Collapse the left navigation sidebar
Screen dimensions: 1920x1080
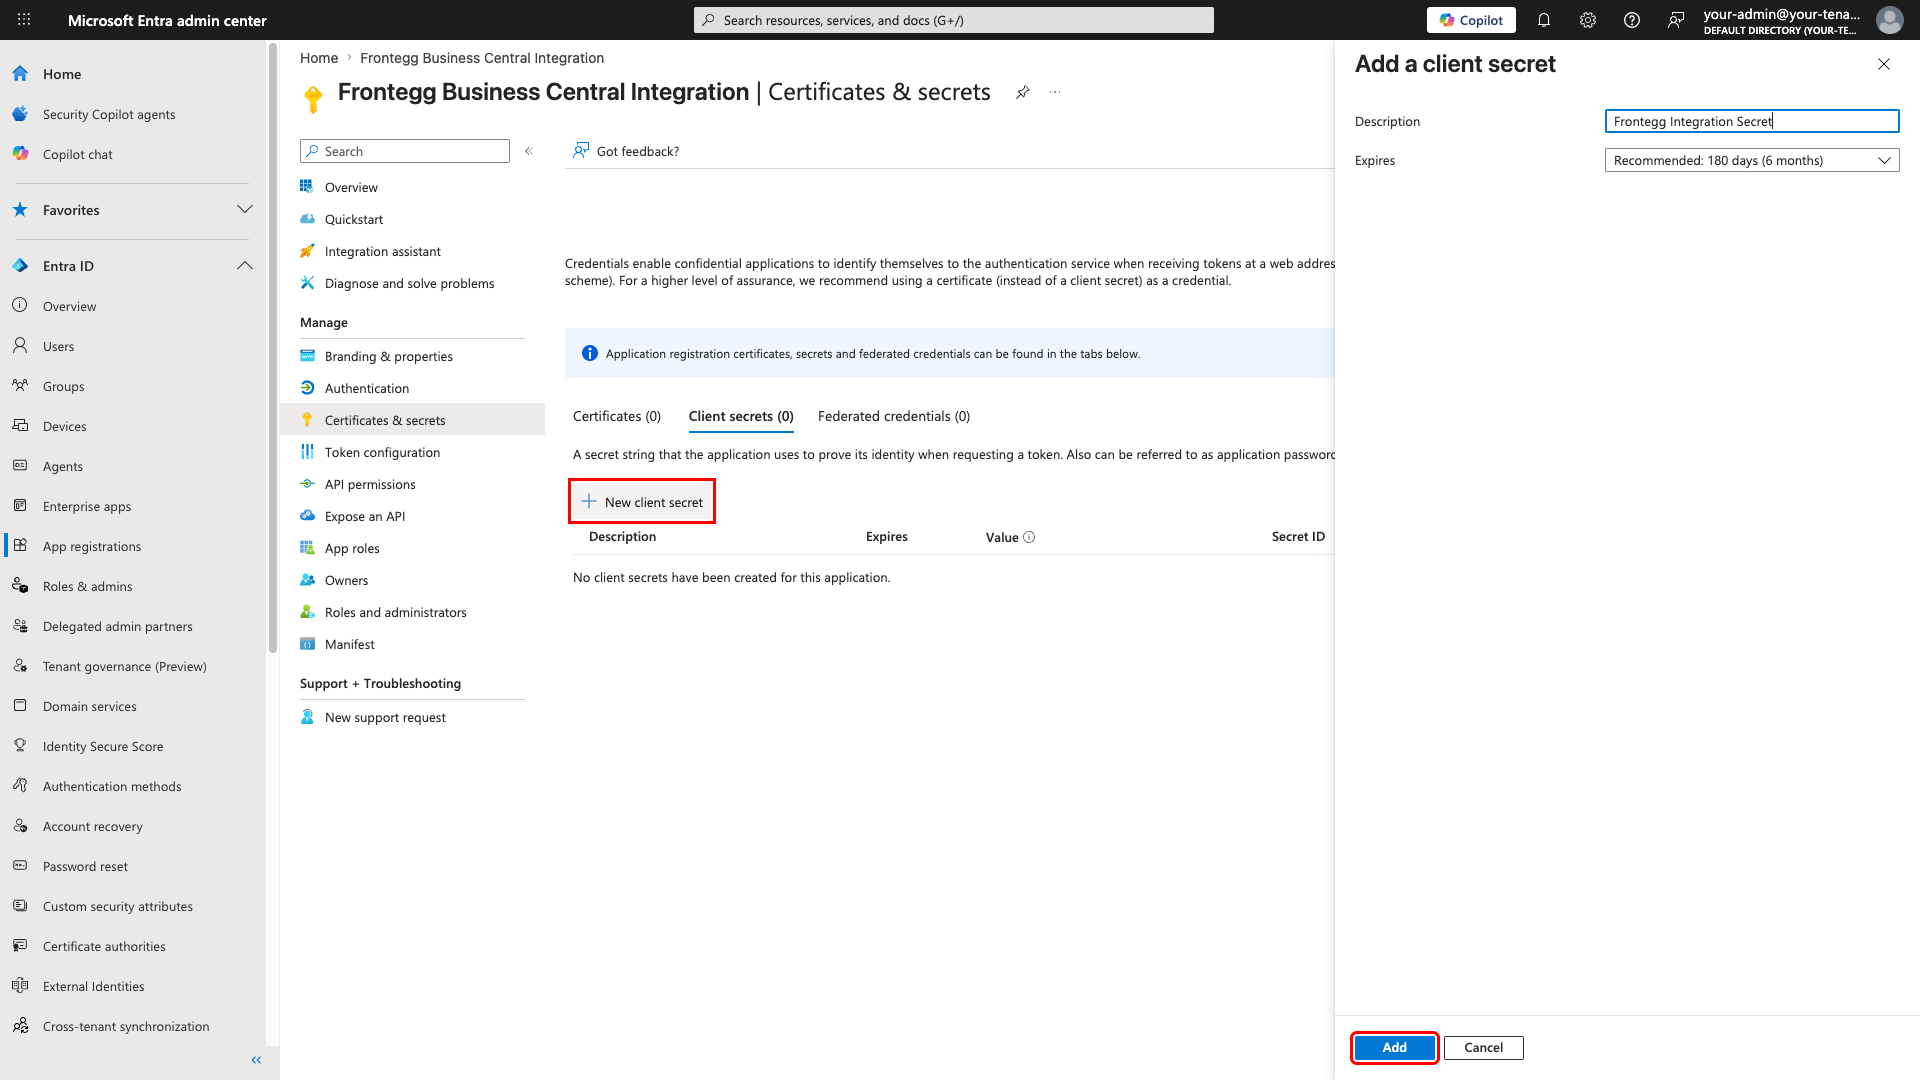[256, 1060]
